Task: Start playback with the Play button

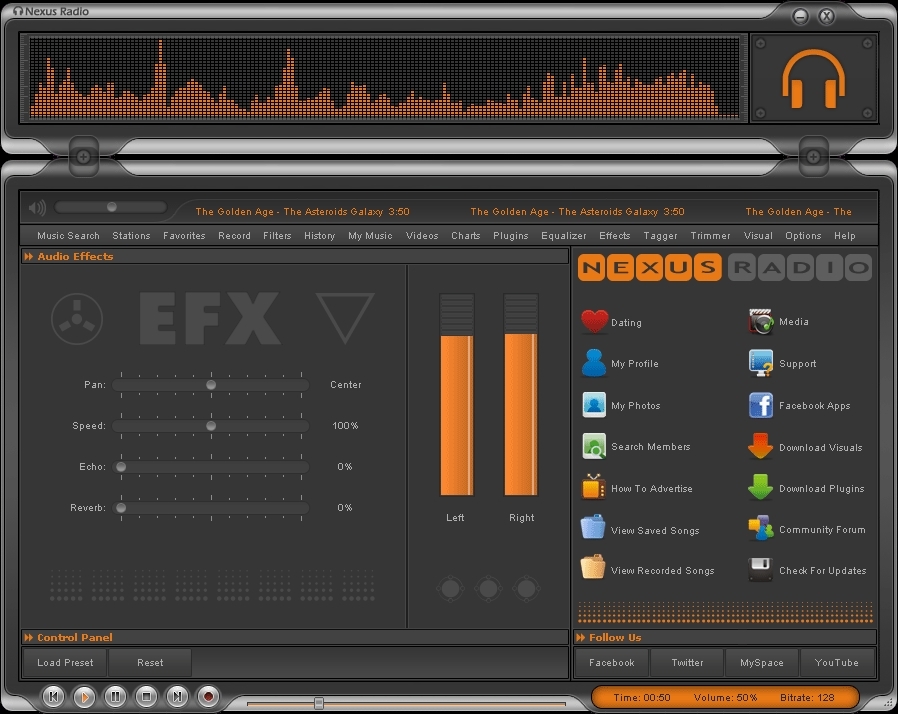Action: pos(85,696)
